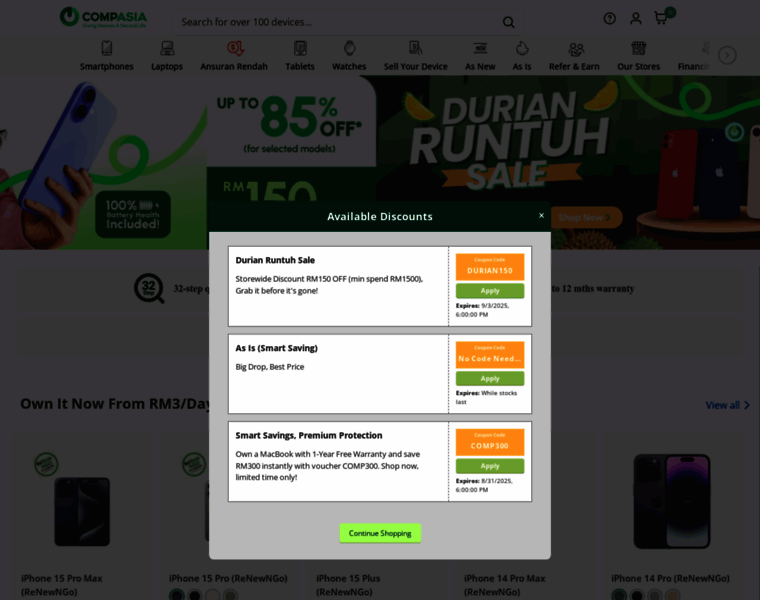Open the Laptops menu label
The height and width of the screenshot is (600, 760).
point(167,66)
